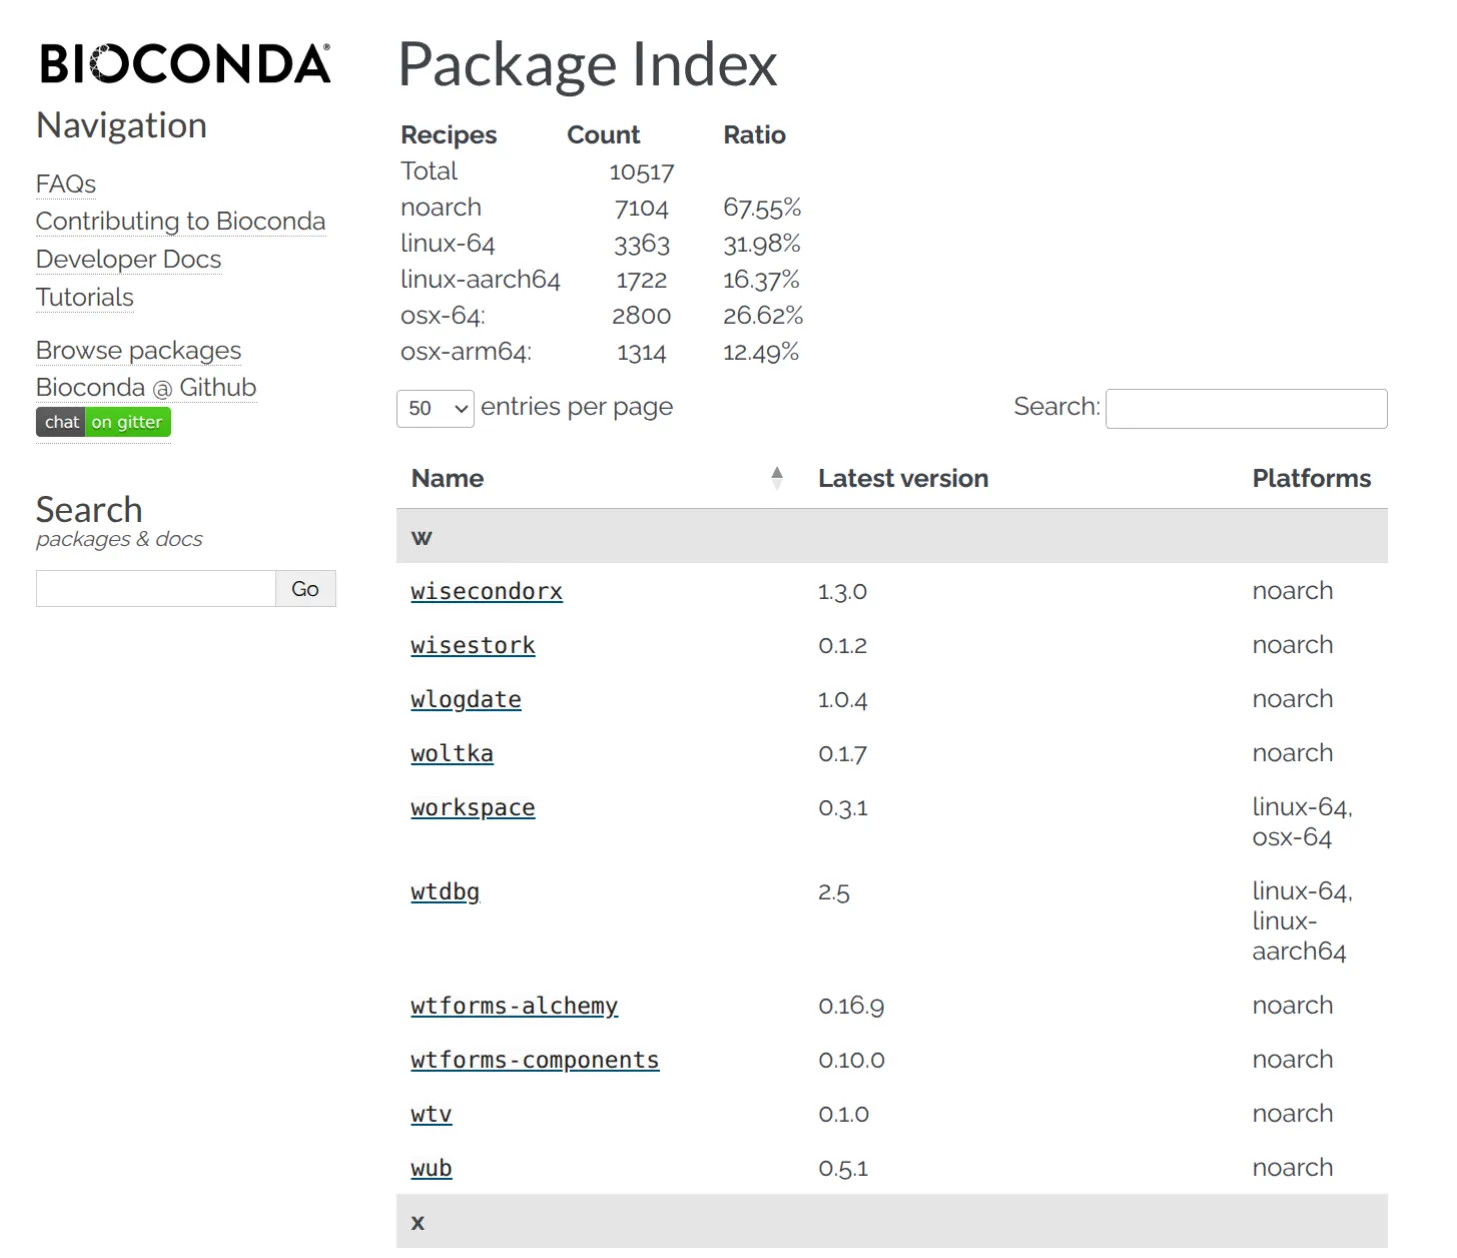Screen dimensions: 1457x1258
Task: Open the chat on gitter badge
Action: [x=104, y=422]
